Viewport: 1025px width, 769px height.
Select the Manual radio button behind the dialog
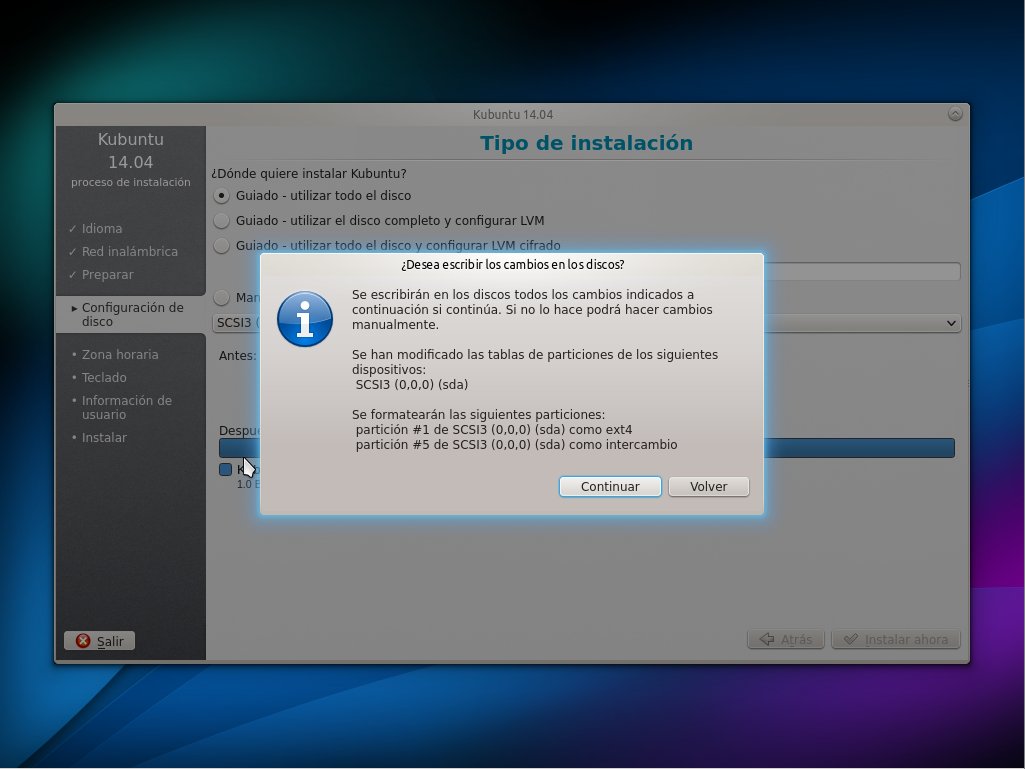tap(222, 298)
